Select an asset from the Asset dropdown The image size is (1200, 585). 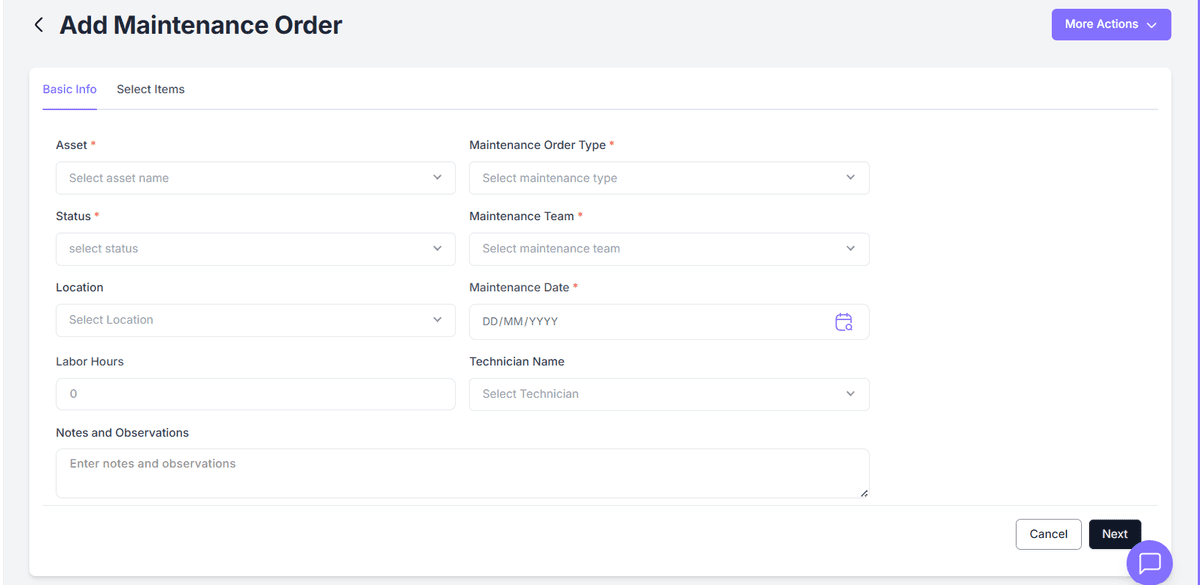point(255,177)
